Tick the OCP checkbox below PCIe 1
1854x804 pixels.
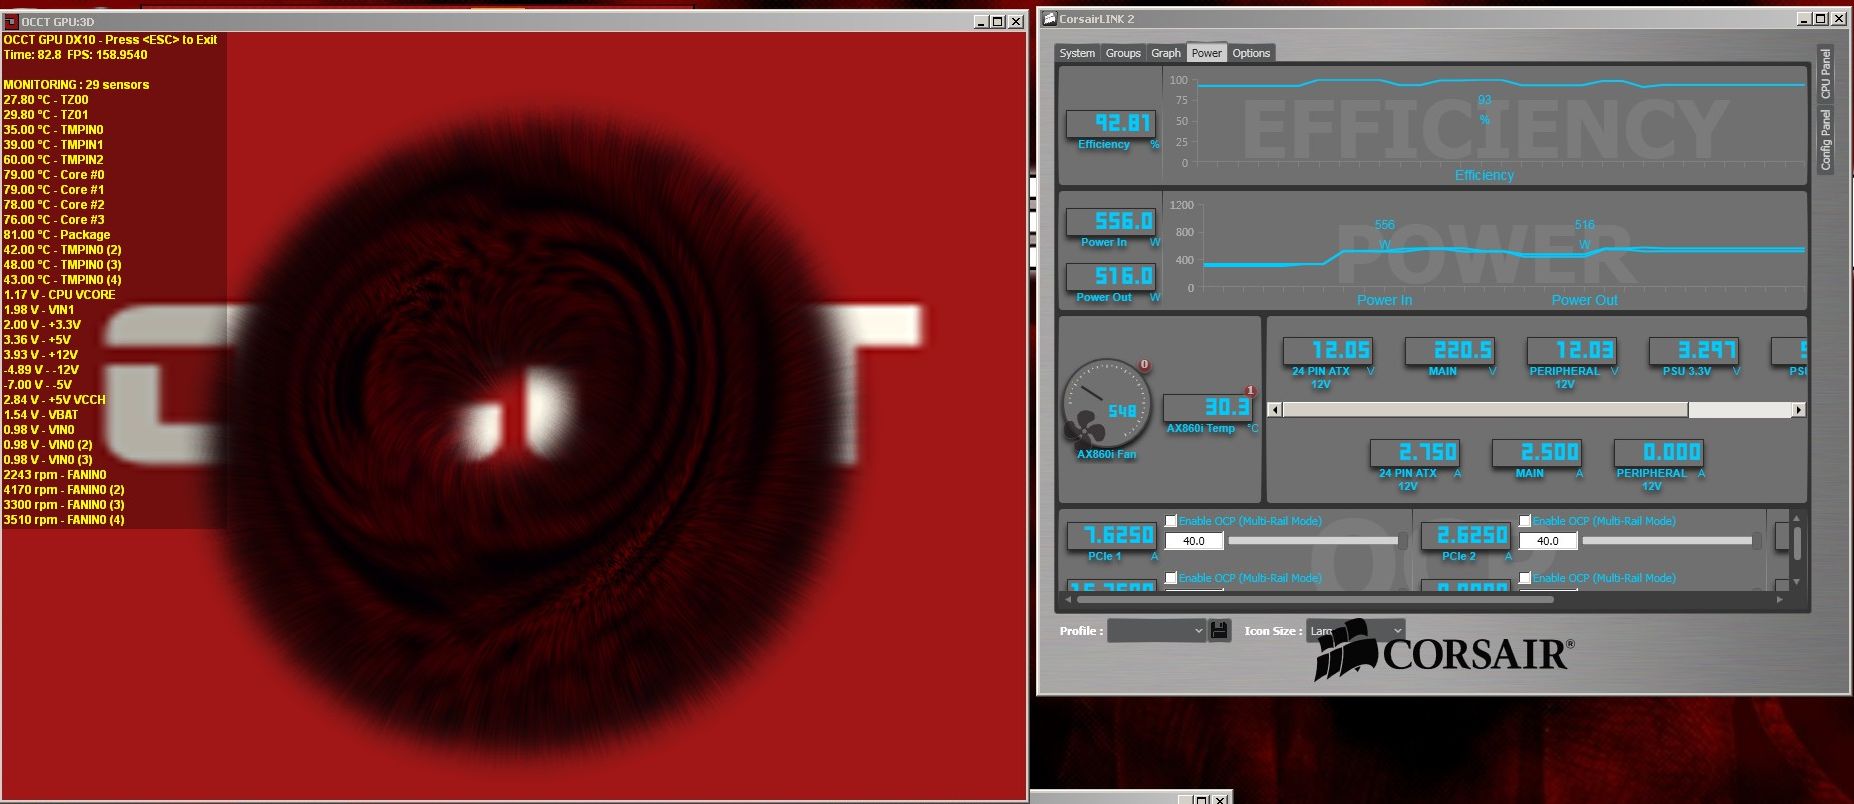point(1171,578)
